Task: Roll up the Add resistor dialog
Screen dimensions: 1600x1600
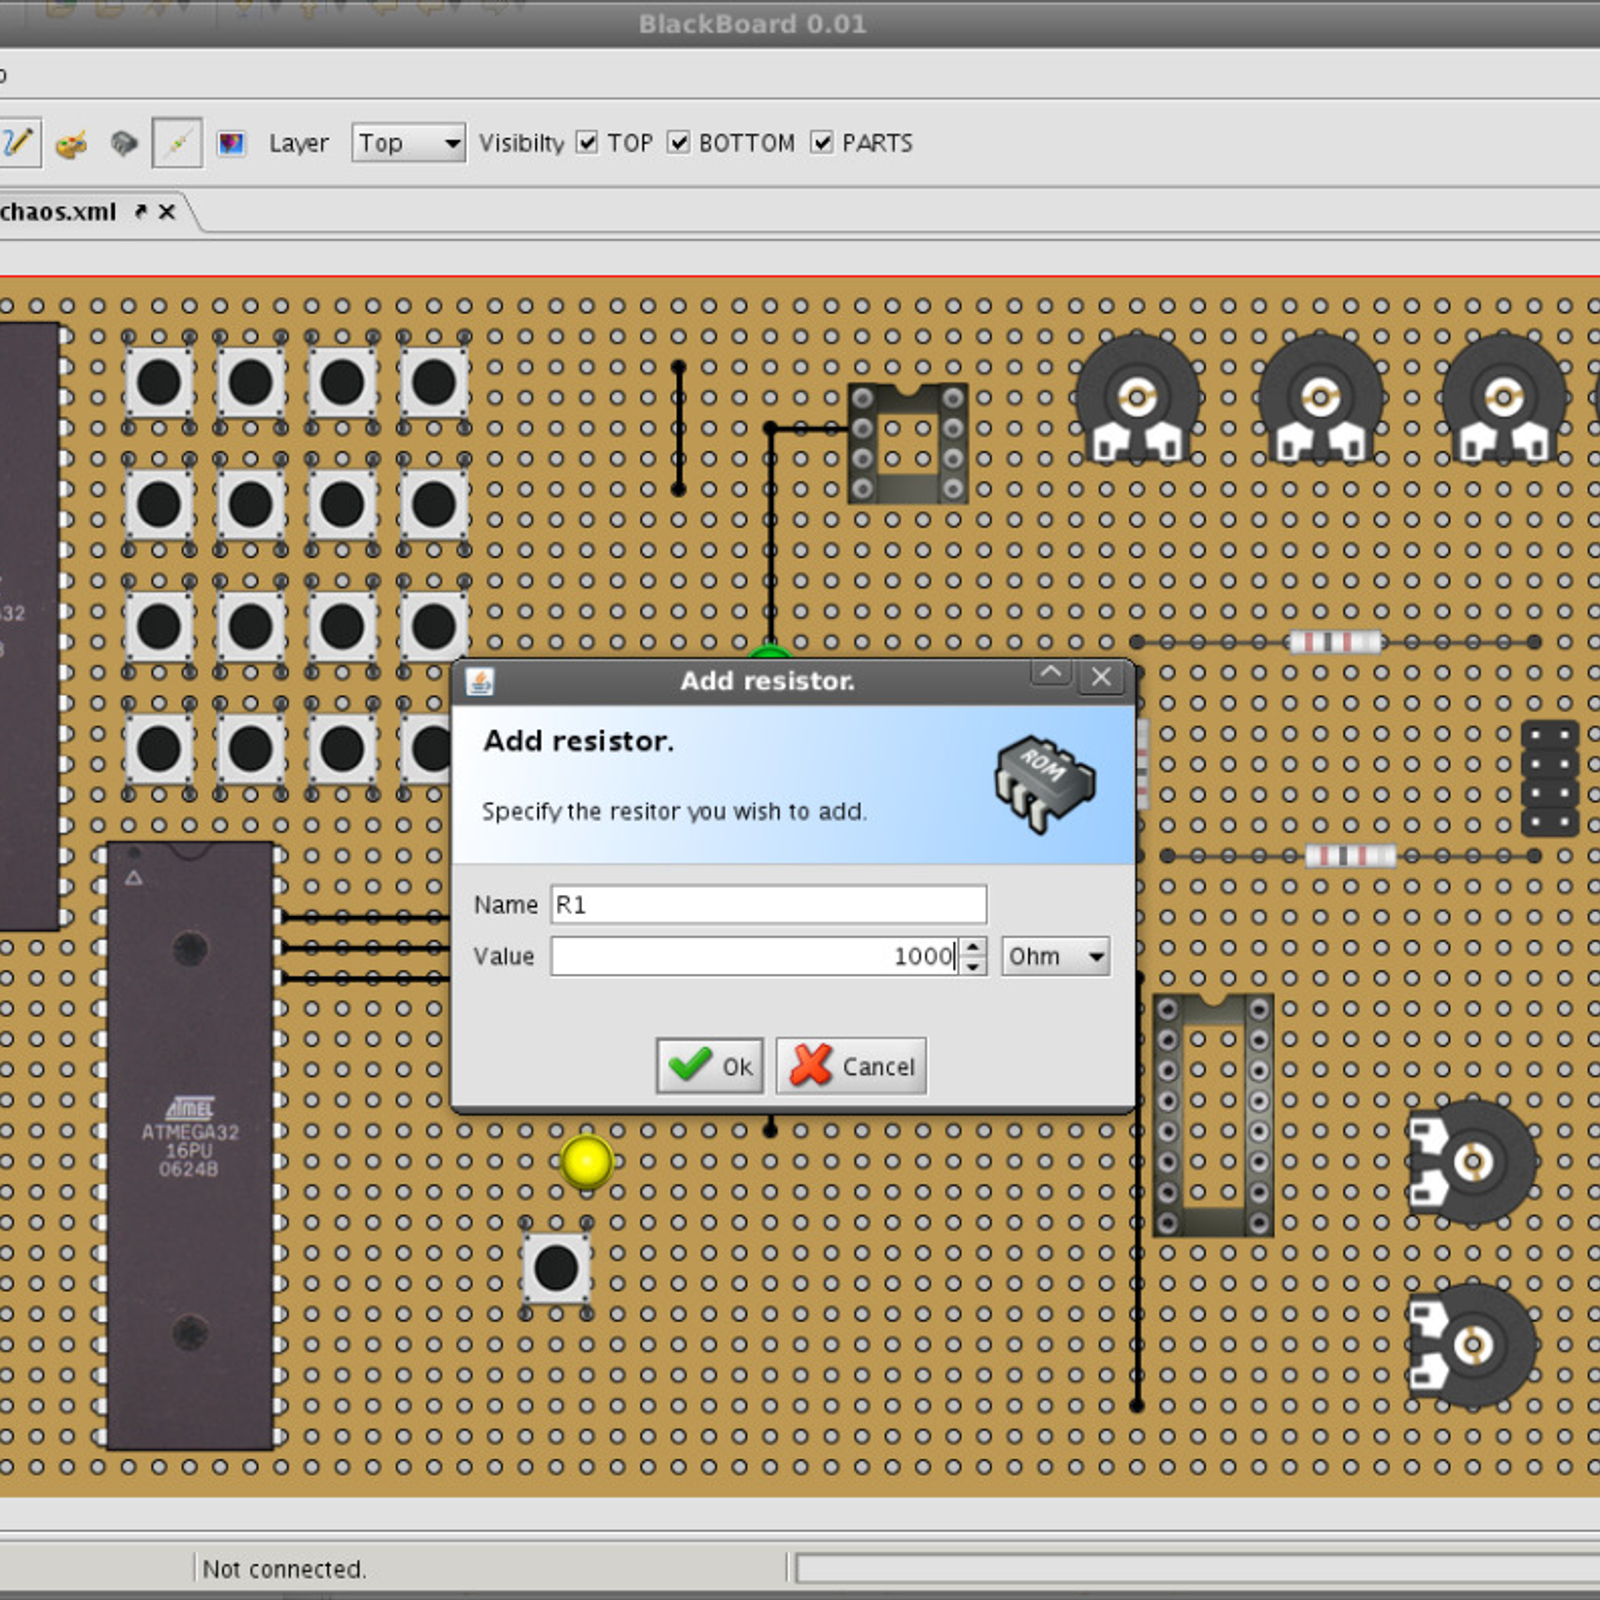Action: pyautogui.click(x=1051, y=674)
